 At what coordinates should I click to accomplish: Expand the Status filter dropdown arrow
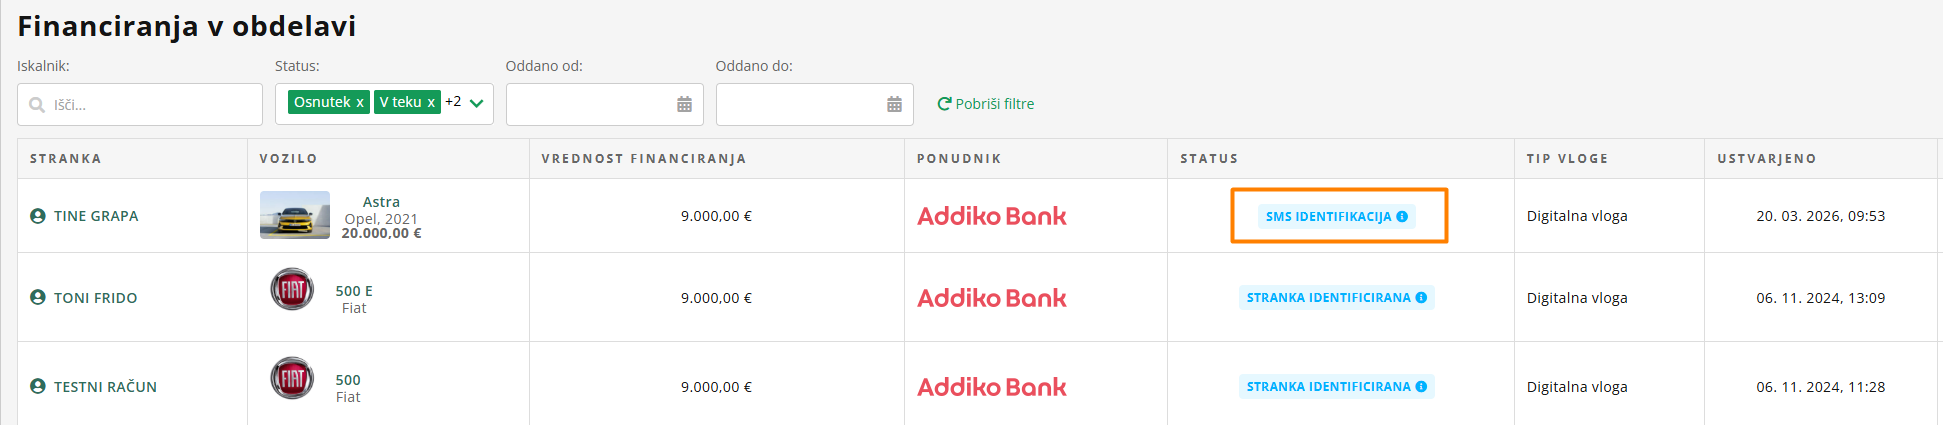pyautogui.click(x=477, y=103)
